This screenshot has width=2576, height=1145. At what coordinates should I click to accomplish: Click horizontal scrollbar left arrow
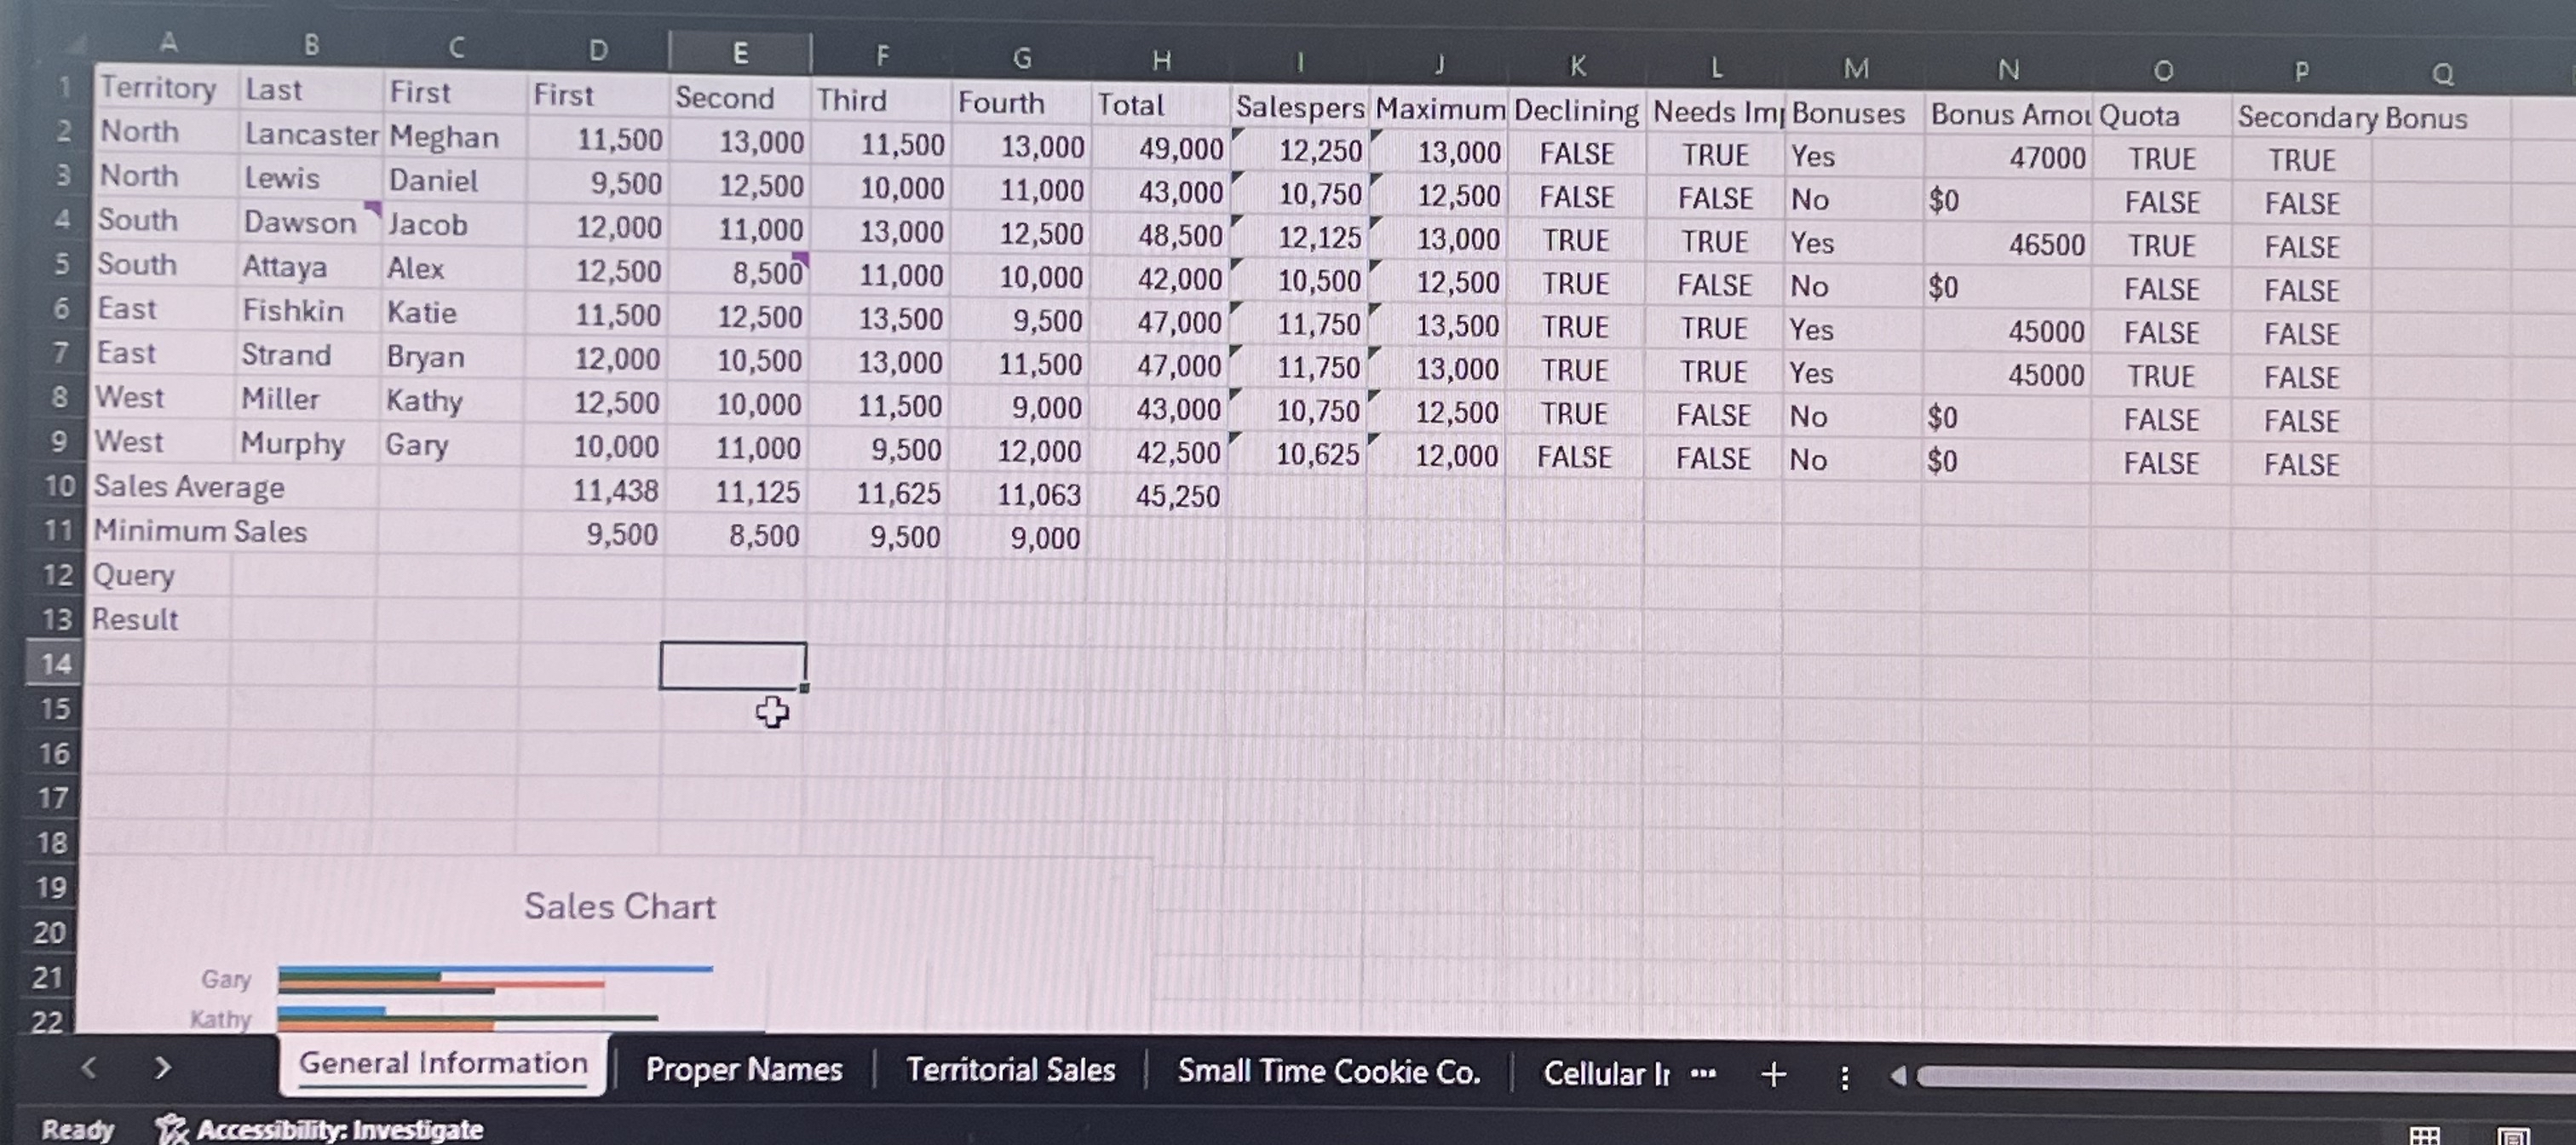(x=1897, y=1077)
